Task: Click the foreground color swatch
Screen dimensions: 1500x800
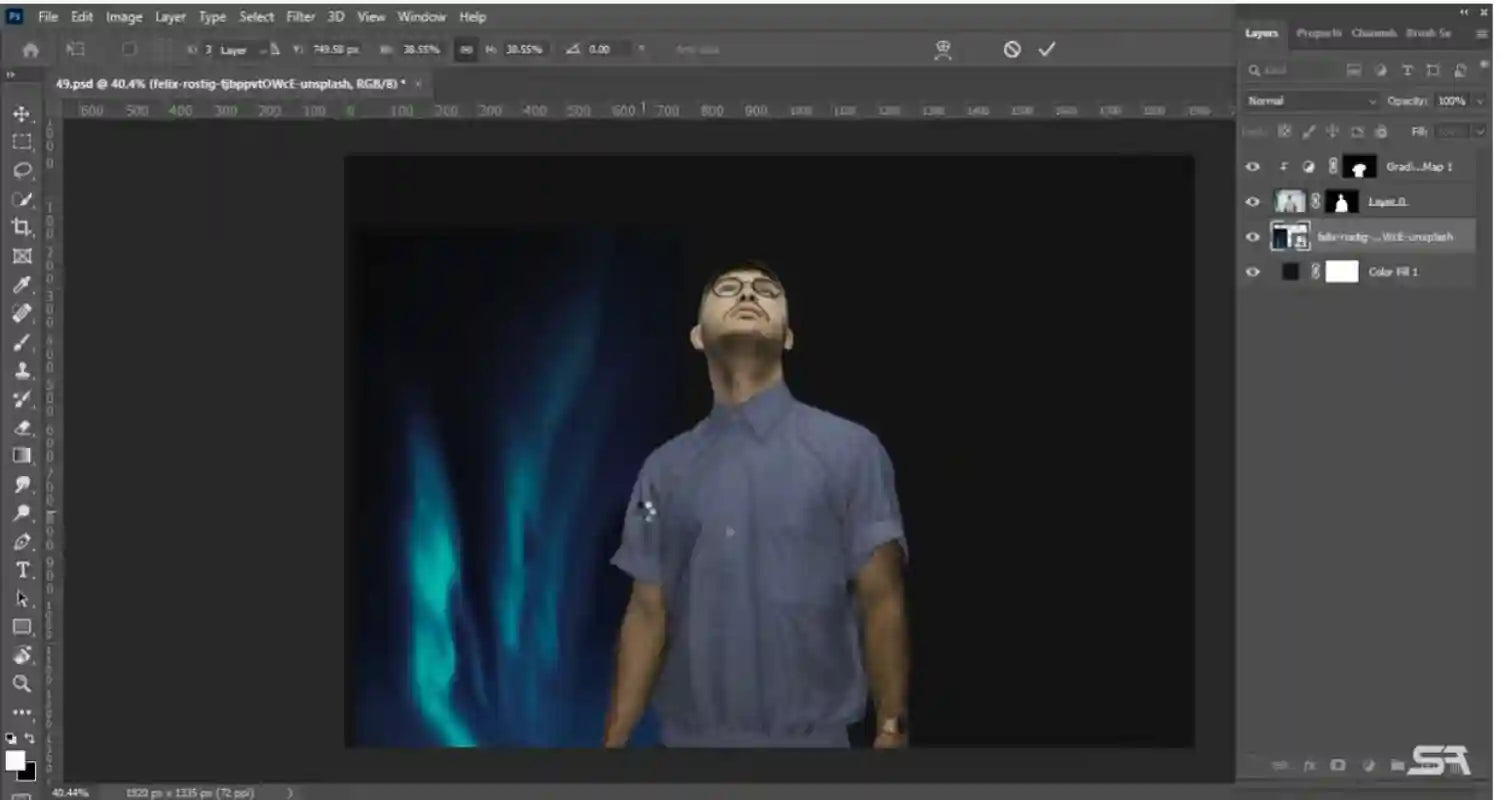Action: [x=15, y=761]
